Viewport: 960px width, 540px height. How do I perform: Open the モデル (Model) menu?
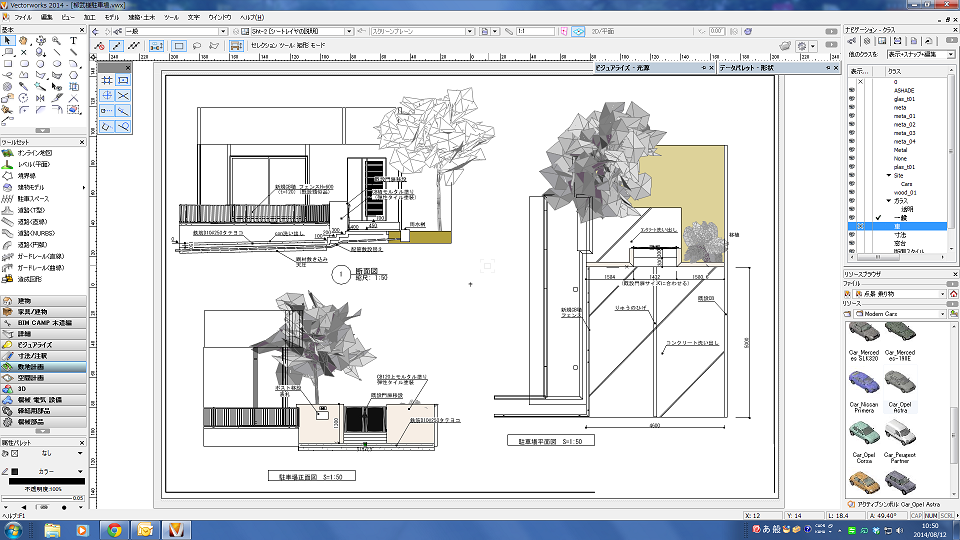111,18
